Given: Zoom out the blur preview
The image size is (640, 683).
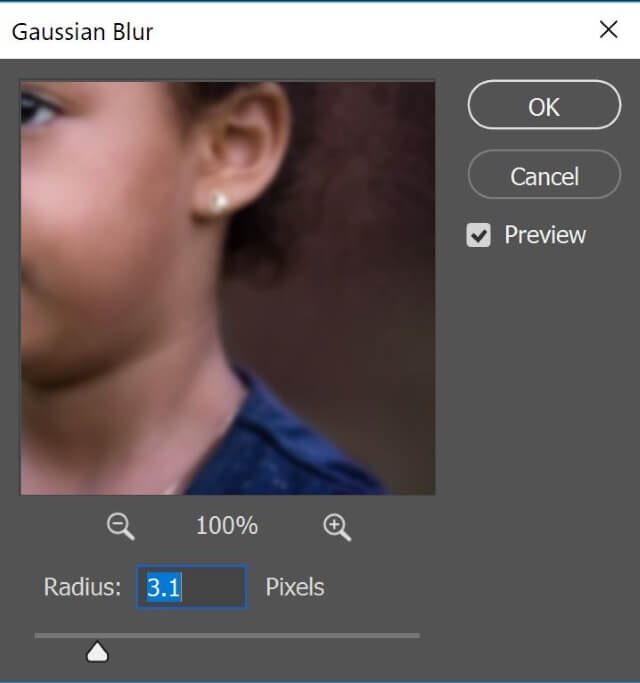Looking at the screenshot, I should [121, 526].
